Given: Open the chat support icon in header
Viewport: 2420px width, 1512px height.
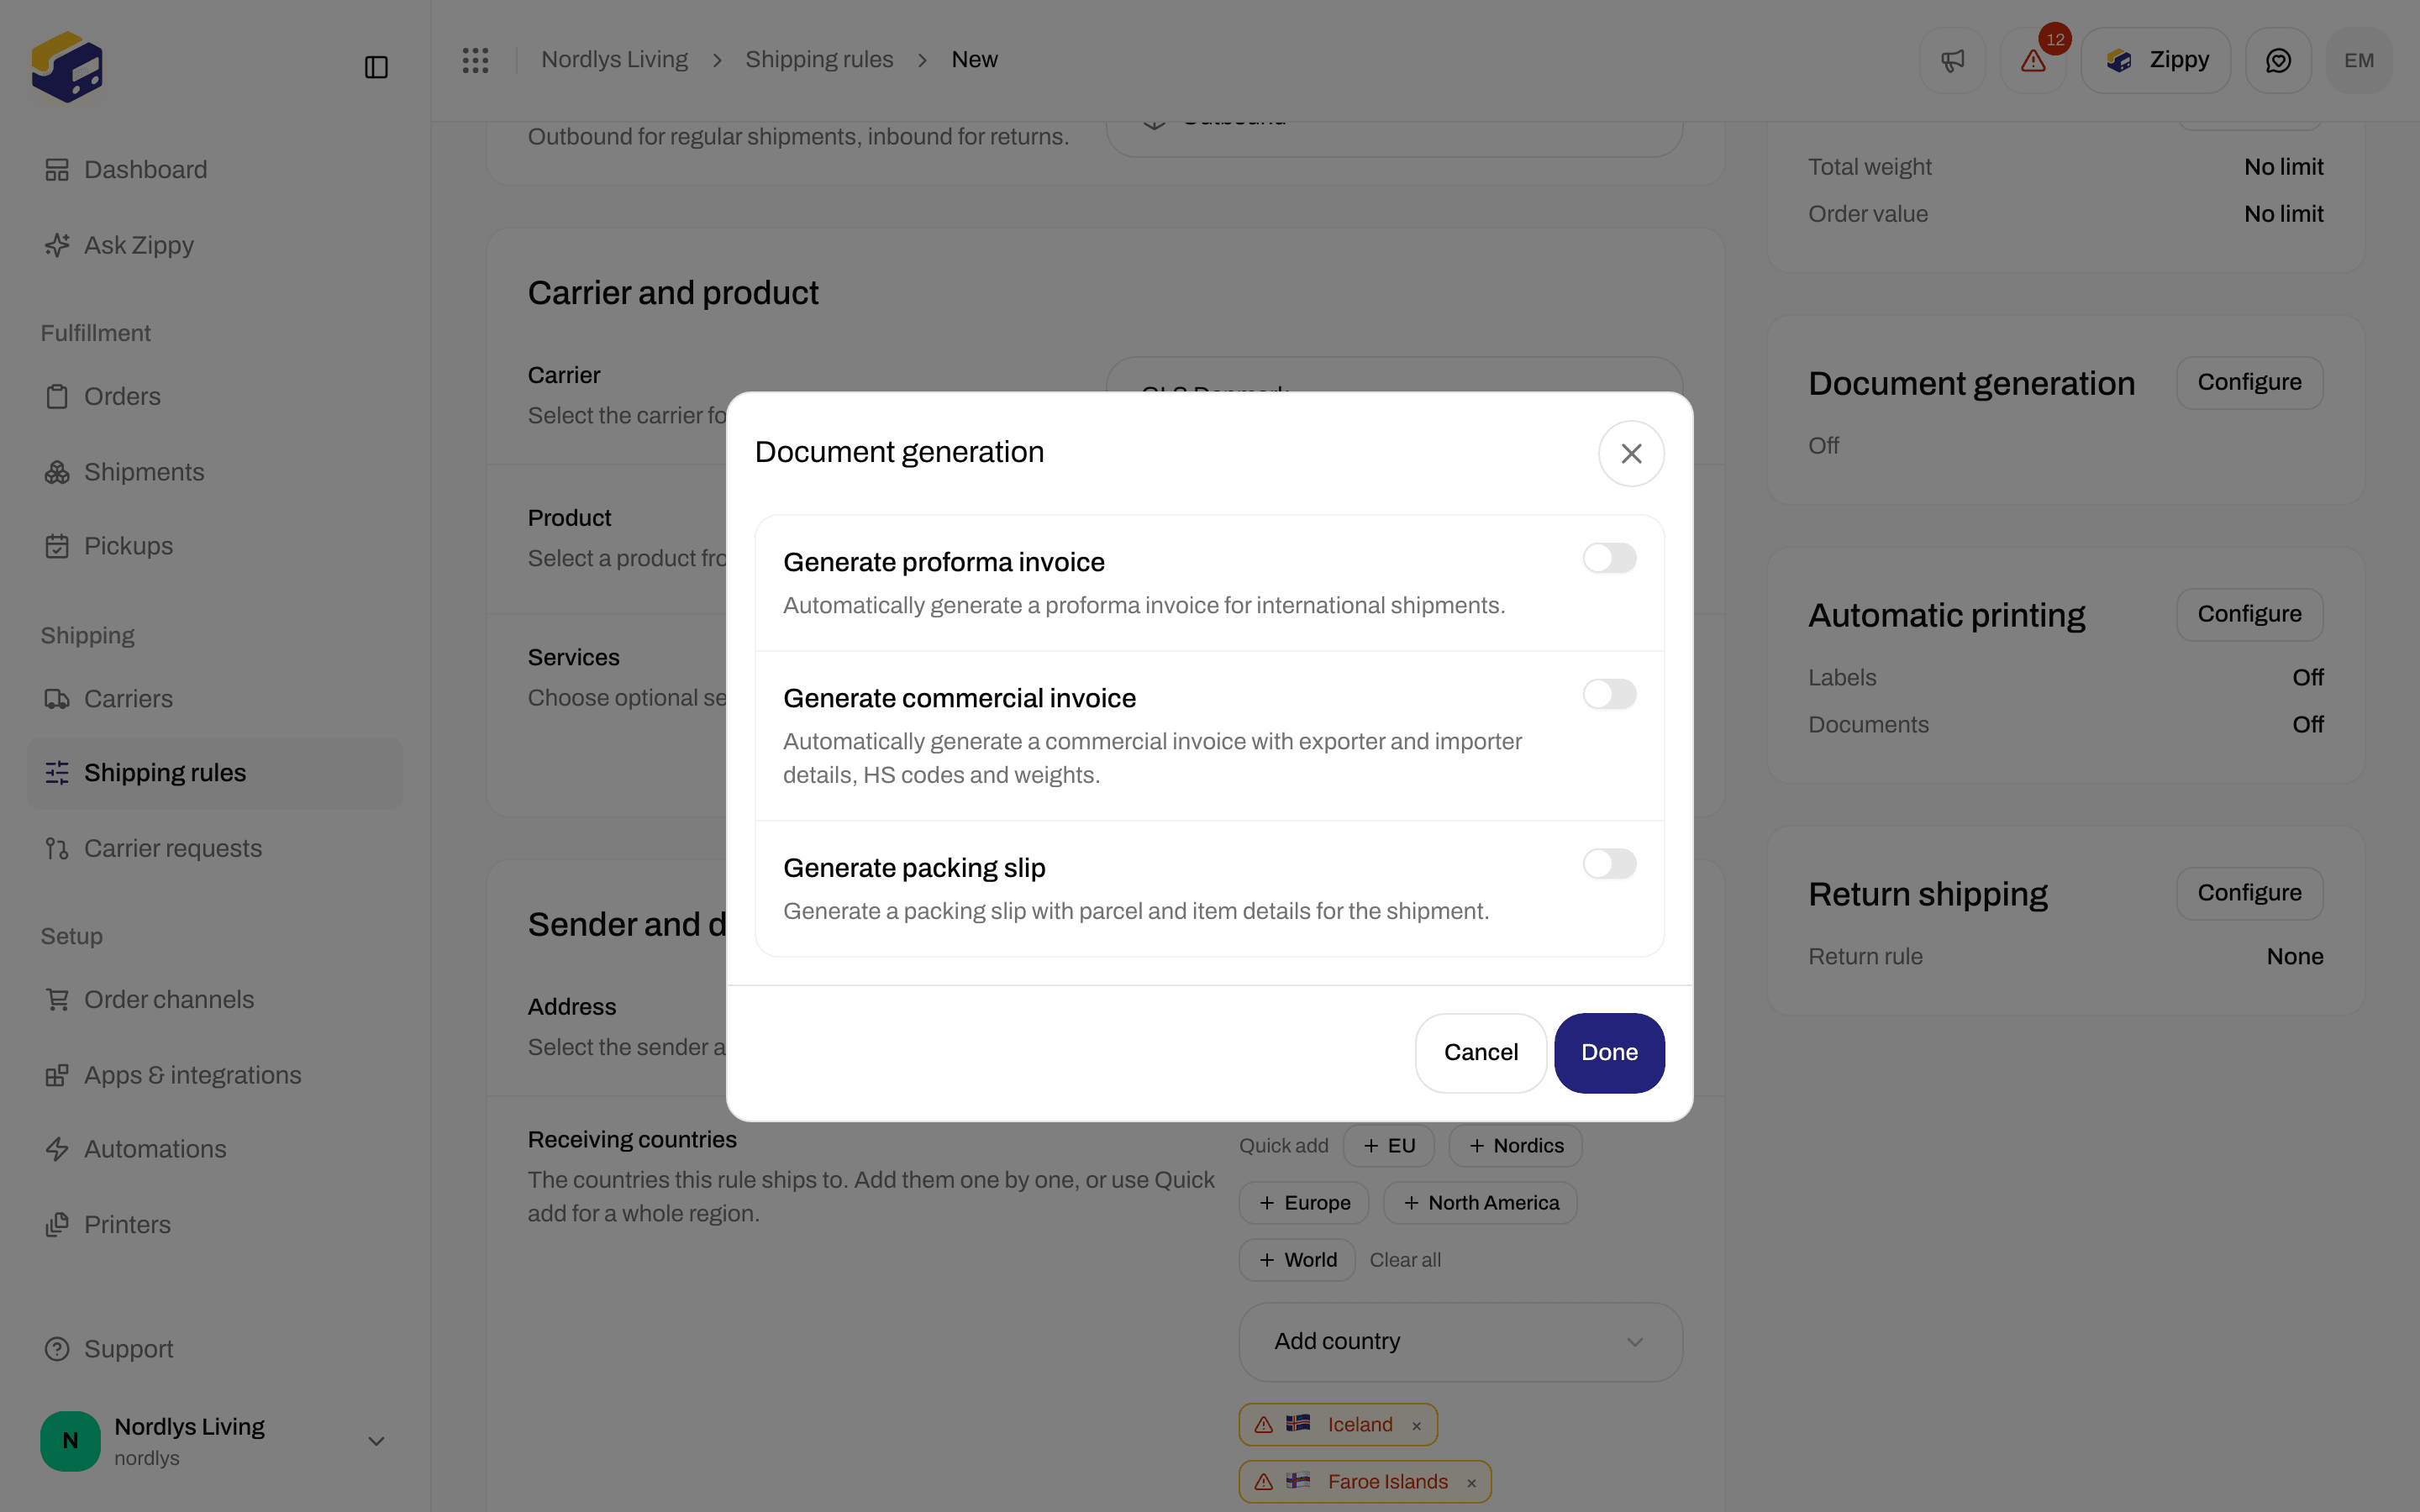Looking at the screenshot, I should (x=2278, y=61).
